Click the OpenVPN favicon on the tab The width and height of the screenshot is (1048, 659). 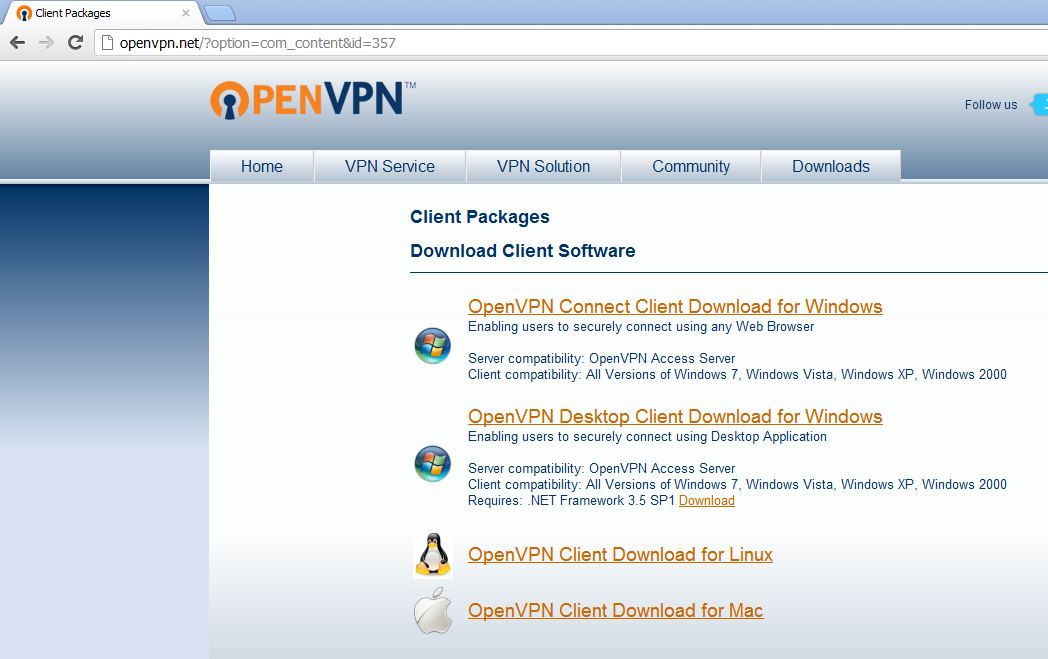click(24, 13)
